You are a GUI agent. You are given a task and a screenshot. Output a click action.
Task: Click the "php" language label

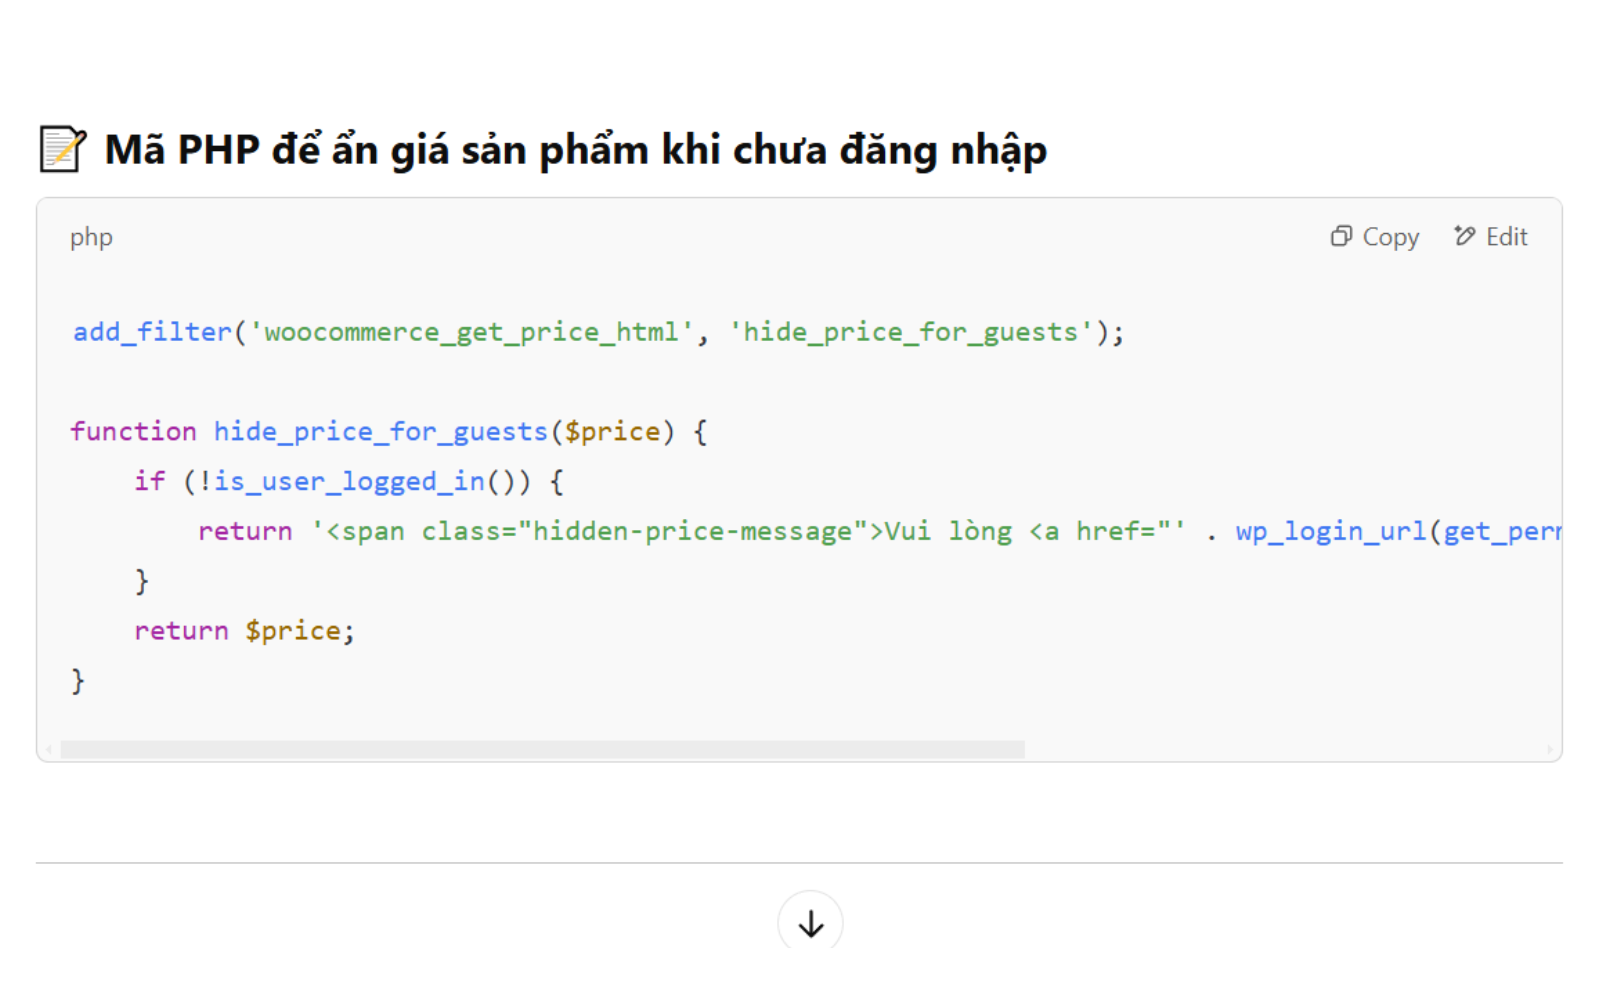91,238
